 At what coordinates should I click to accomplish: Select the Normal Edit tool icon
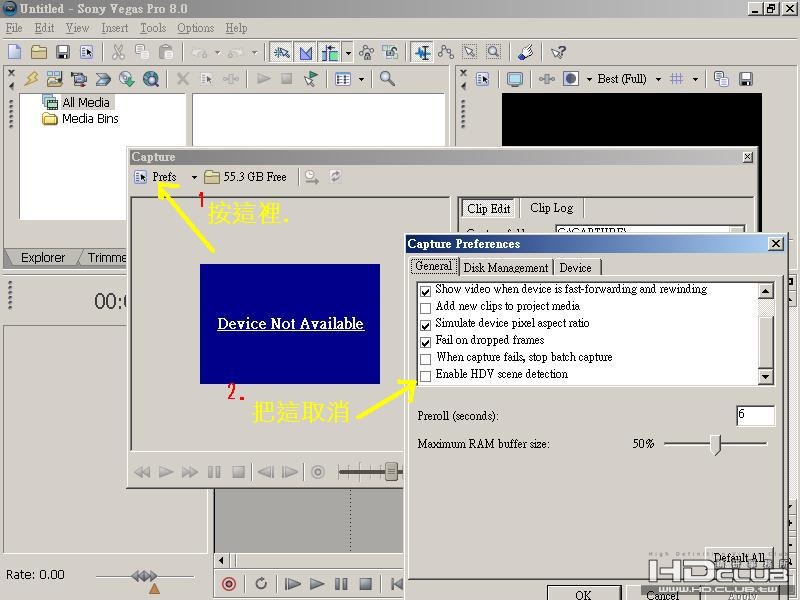[422, 52]
